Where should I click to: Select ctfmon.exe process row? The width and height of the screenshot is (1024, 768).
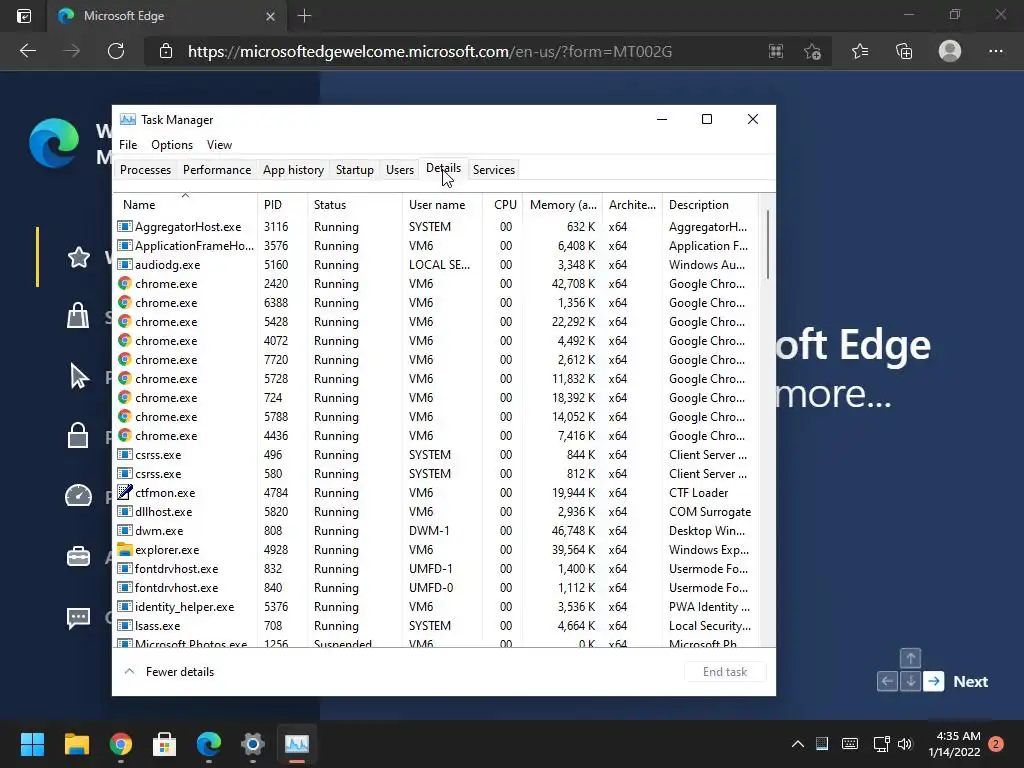pos(436,492)
